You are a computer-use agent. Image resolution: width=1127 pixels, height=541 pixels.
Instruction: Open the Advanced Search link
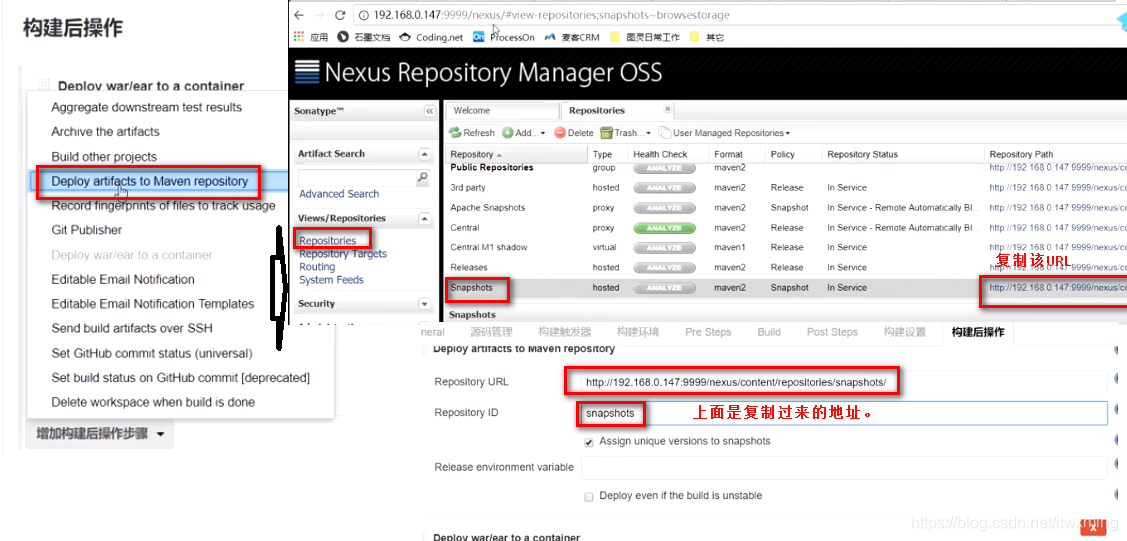point(339,194)
